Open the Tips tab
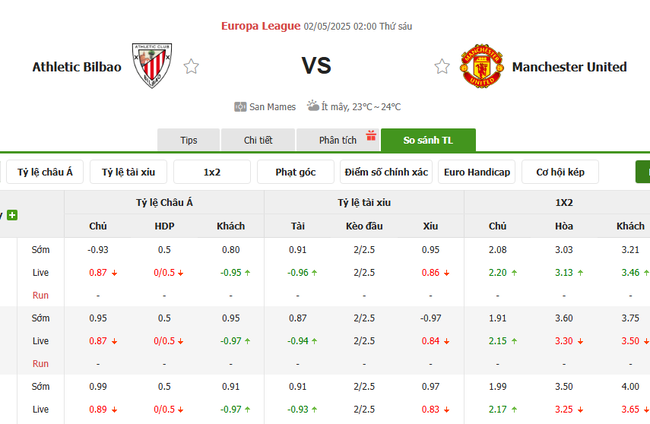The width and height of the screenshot is (650, 424). (x=188, y=141)
